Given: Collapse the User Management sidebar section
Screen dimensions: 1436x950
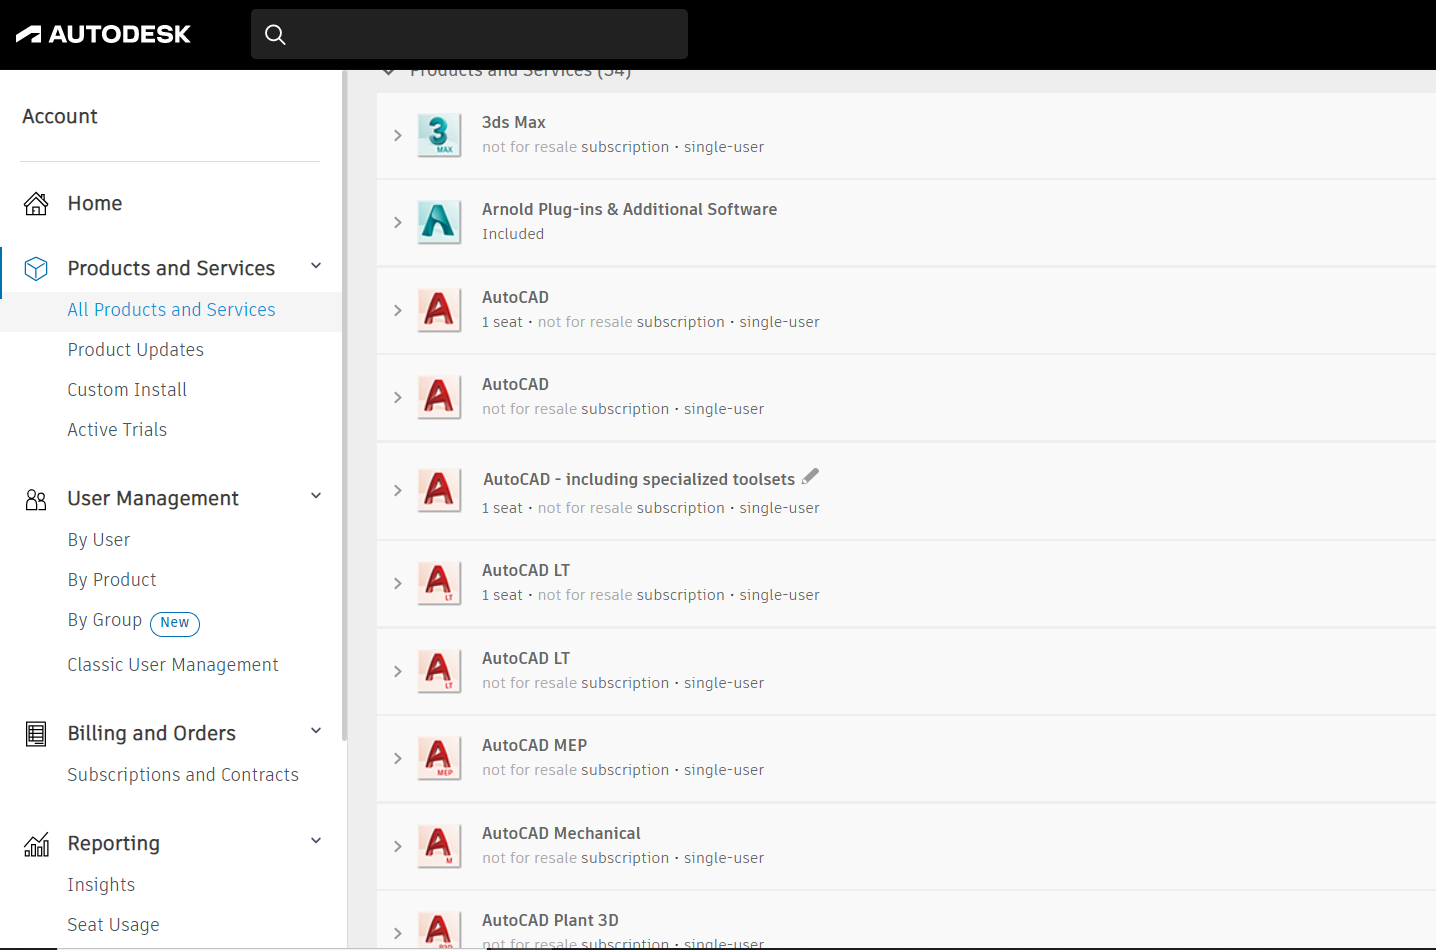Looking at the screenshot, I should click(316, 496).
